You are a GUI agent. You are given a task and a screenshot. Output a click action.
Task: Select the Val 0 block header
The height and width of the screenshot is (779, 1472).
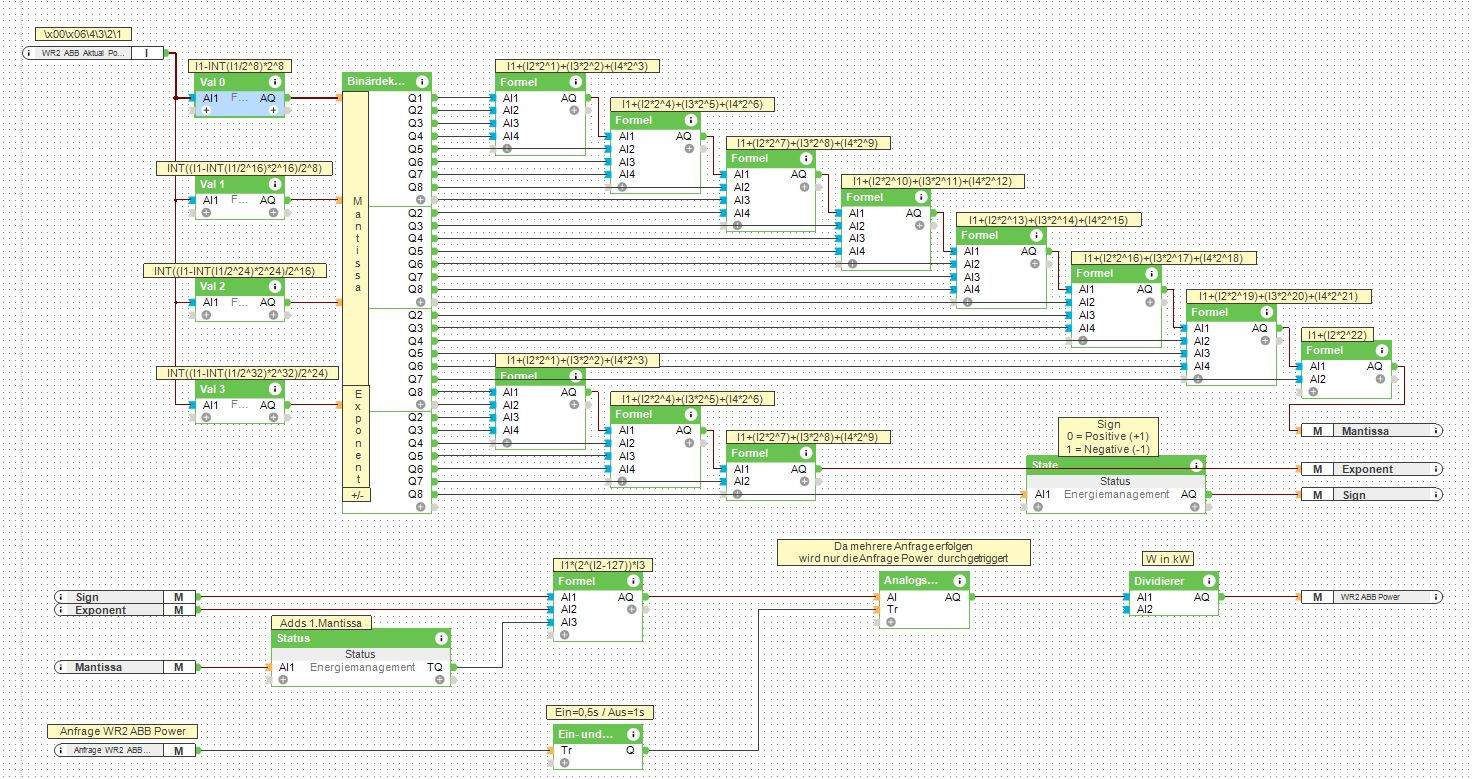[240, 82]
